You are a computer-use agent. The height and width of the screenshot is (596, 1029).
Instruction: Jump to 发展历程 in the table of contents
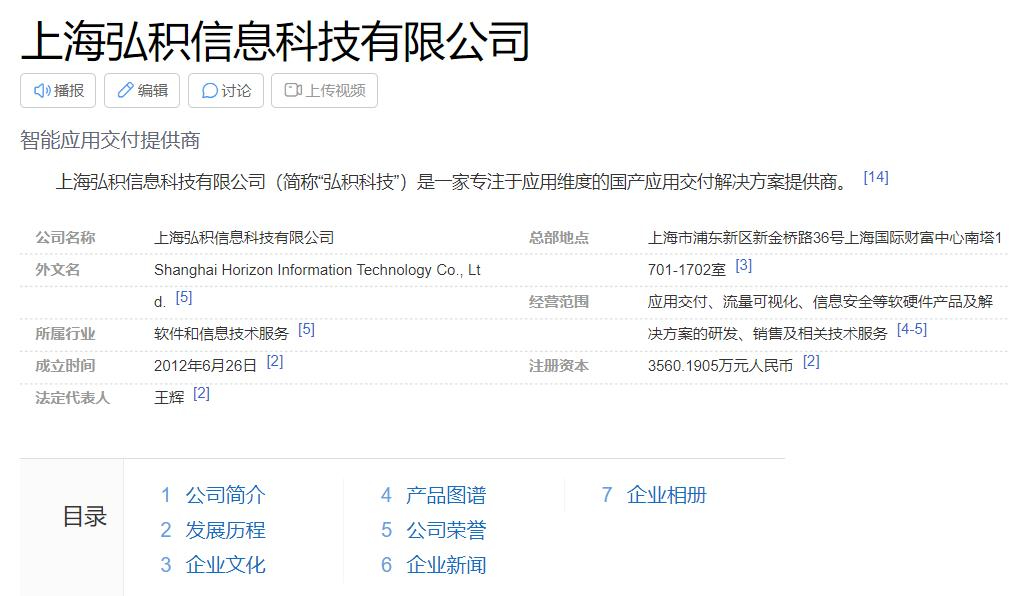point(225,530)
